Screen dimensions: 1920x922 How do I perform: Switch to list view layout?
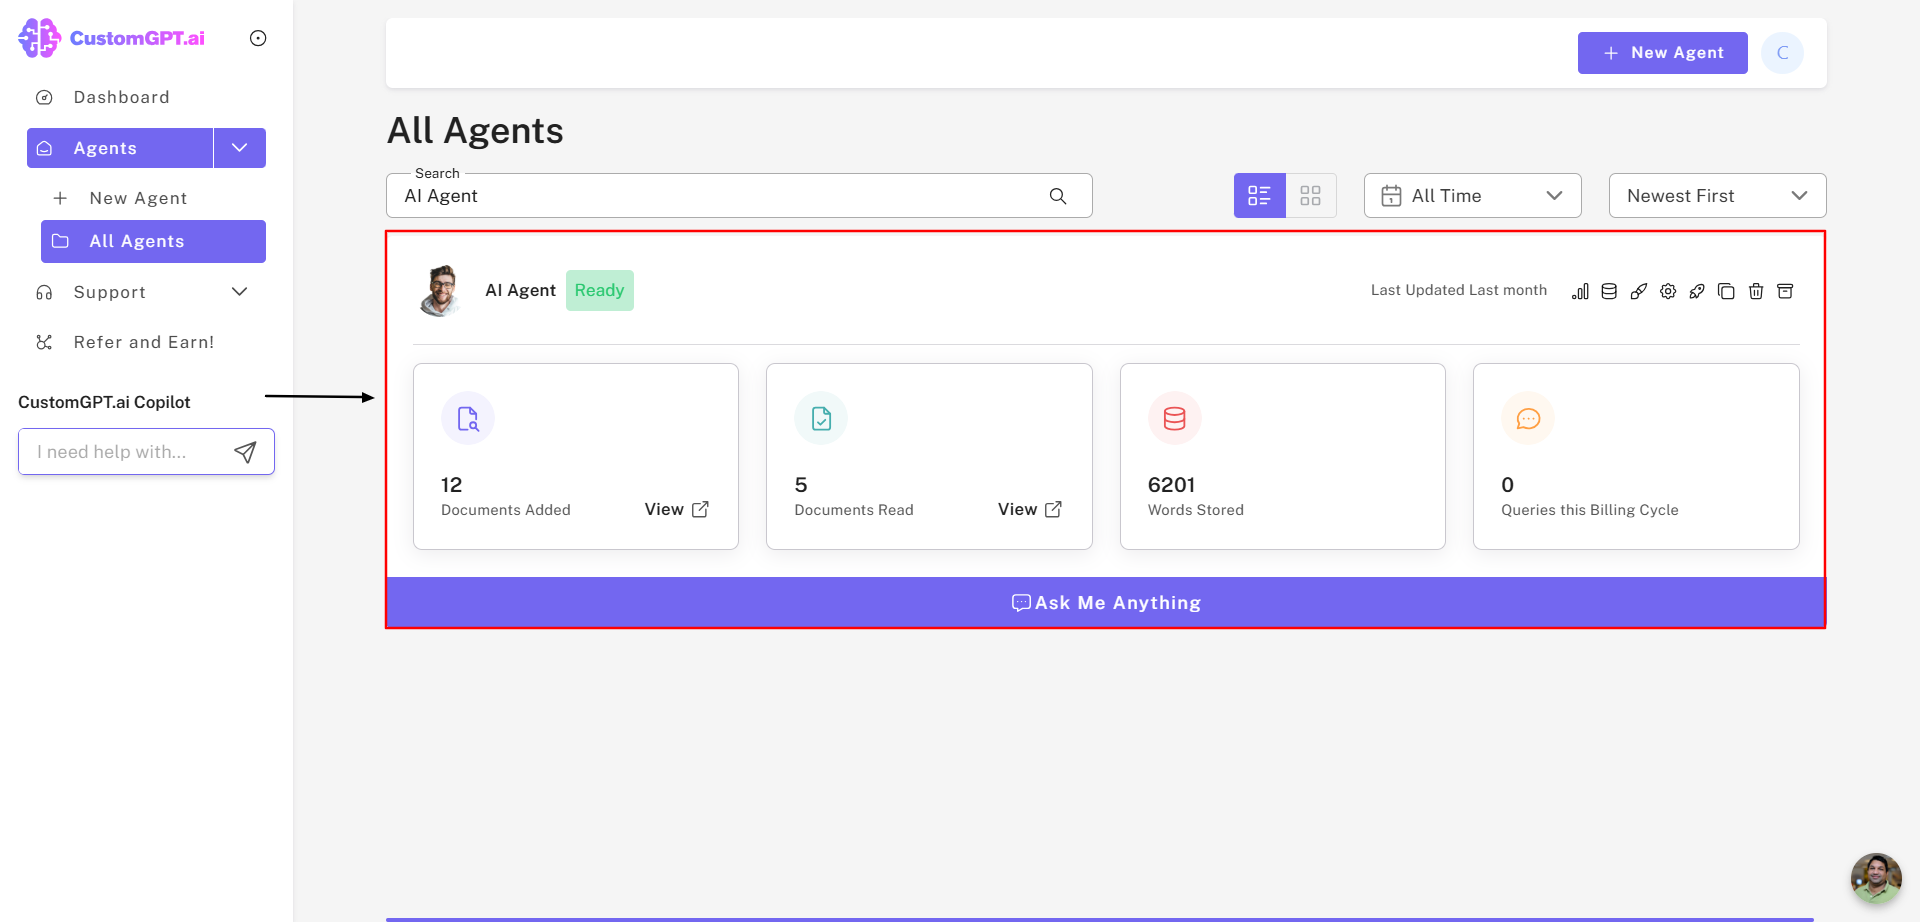pyautogui.click(x=1260, y=196)
